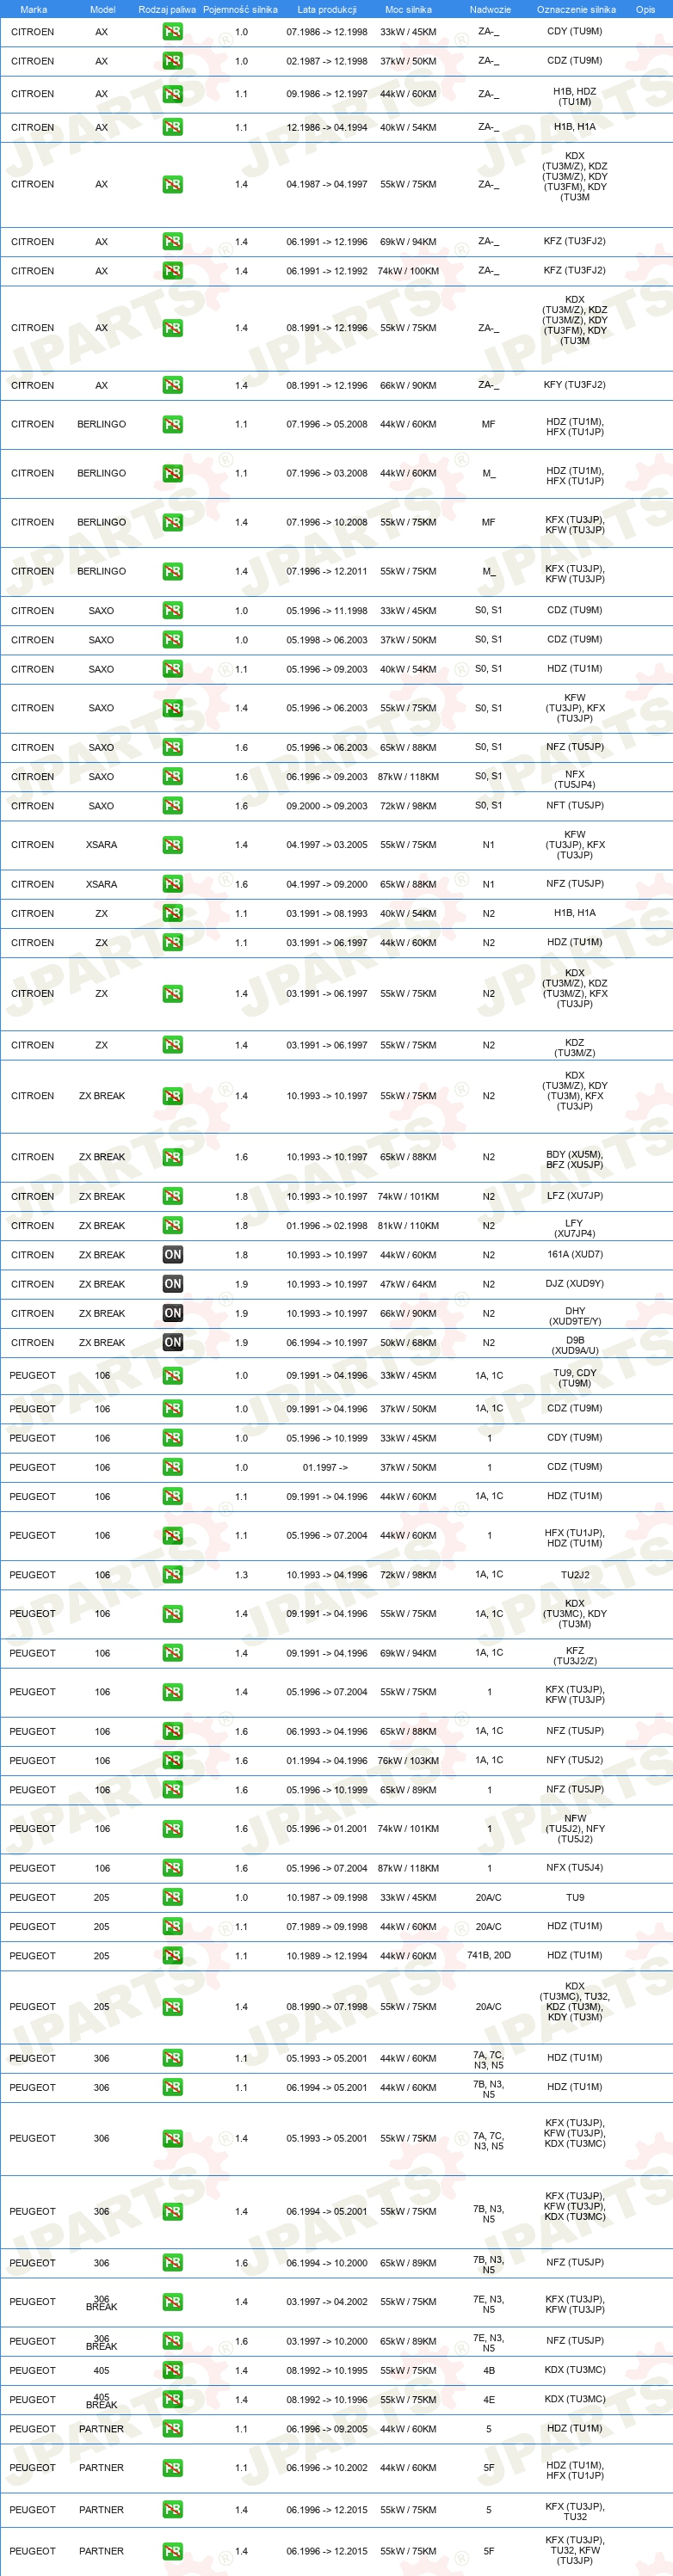Click diesel ON icon for D9B (XUD9A/U) row
The height and width of the screenshot is (2576, 673).
pyautogui.click(x=173, y=1343)
